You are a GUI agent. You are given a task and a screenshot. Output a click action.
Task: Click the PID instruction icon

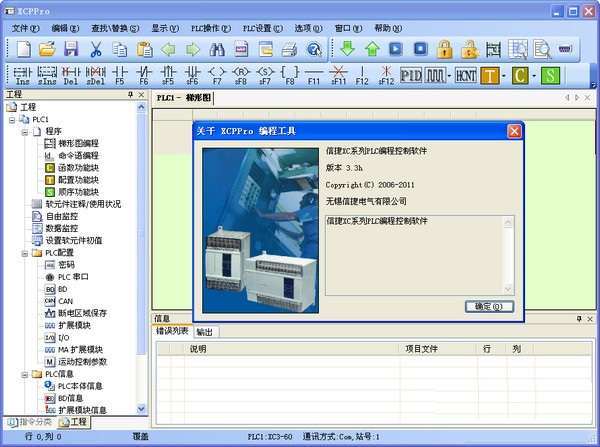coord(411,75)
